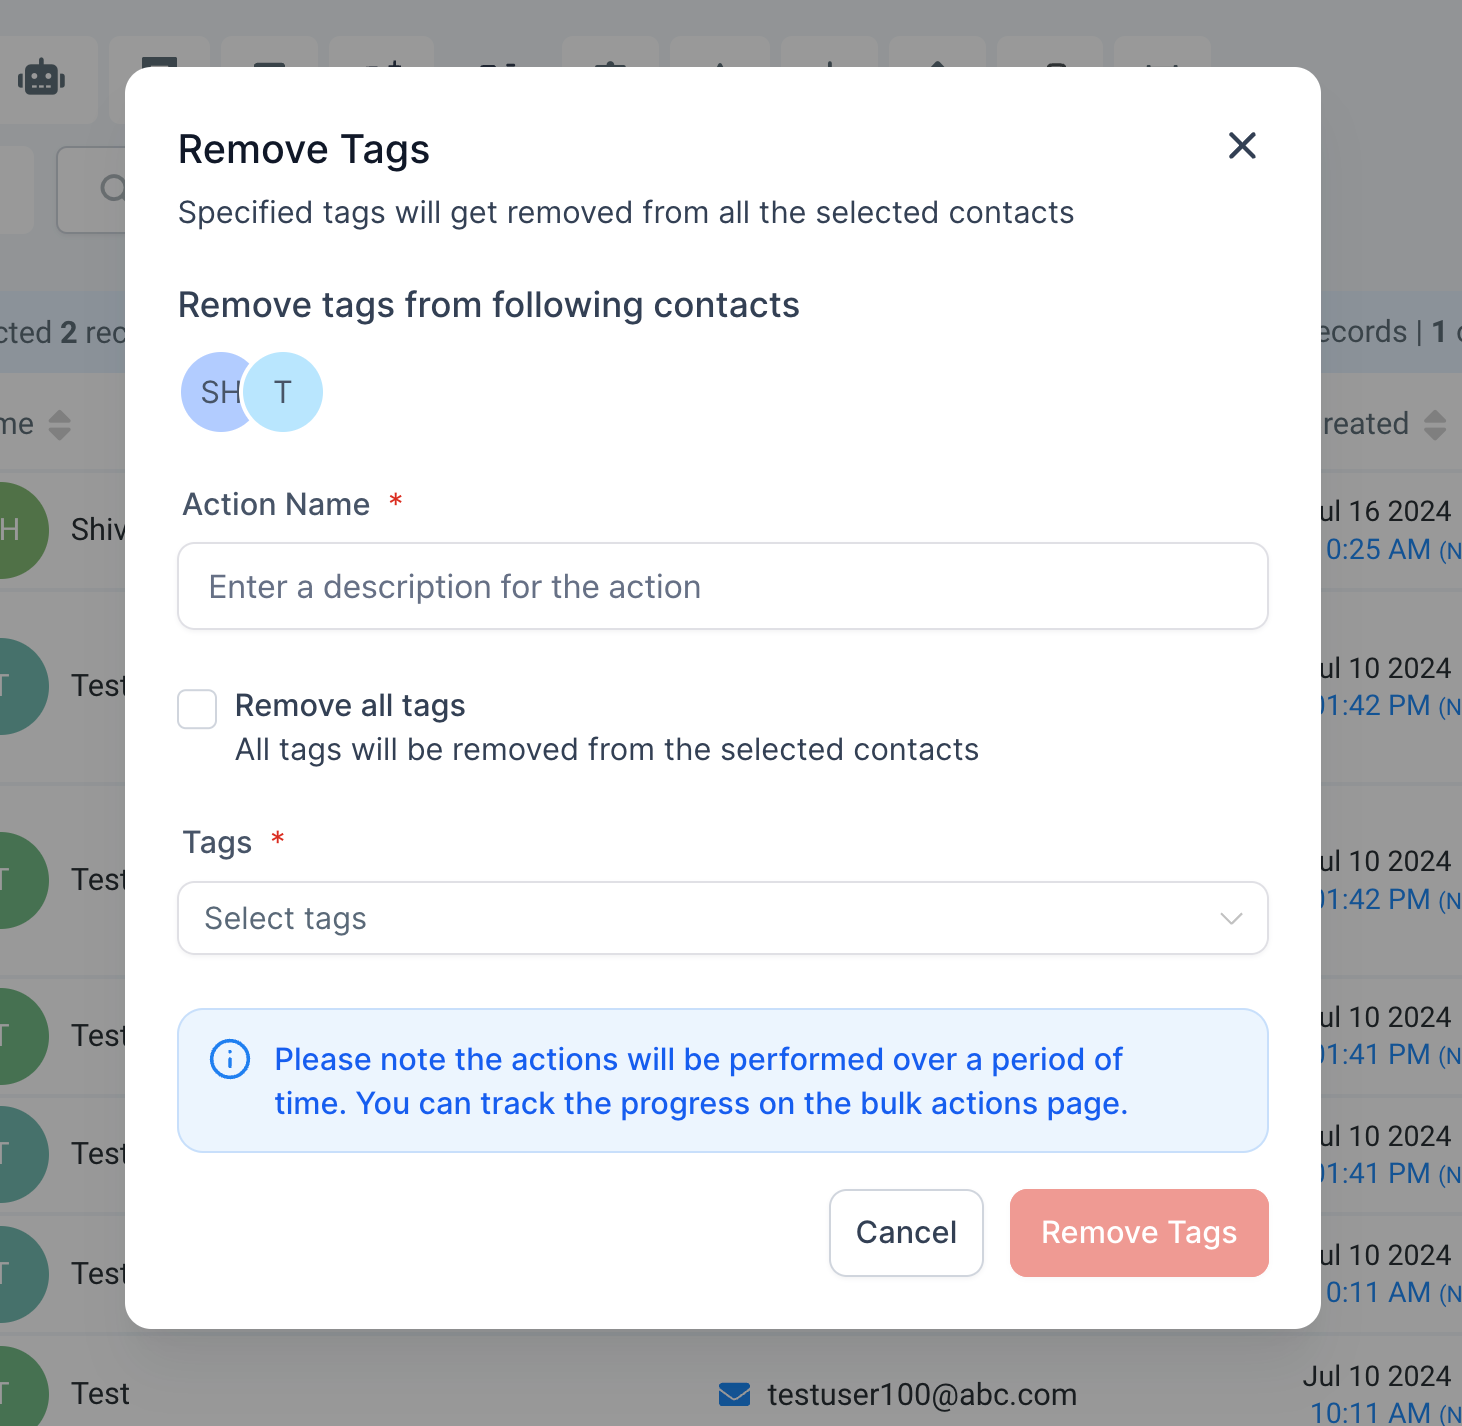Click the info icon in the blue notice

[230, 1059]
